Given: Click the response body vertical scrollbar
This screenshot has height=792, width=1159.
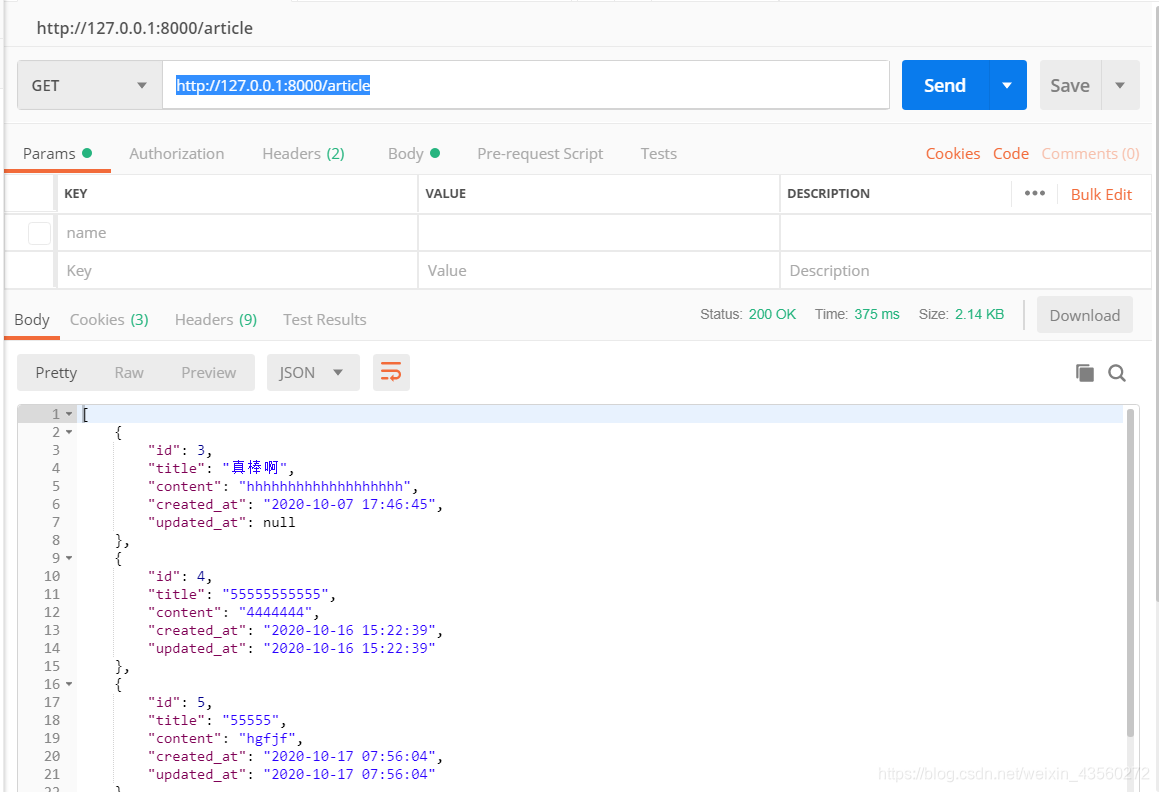Looking at the screenshot, I should coord(1130,573).
